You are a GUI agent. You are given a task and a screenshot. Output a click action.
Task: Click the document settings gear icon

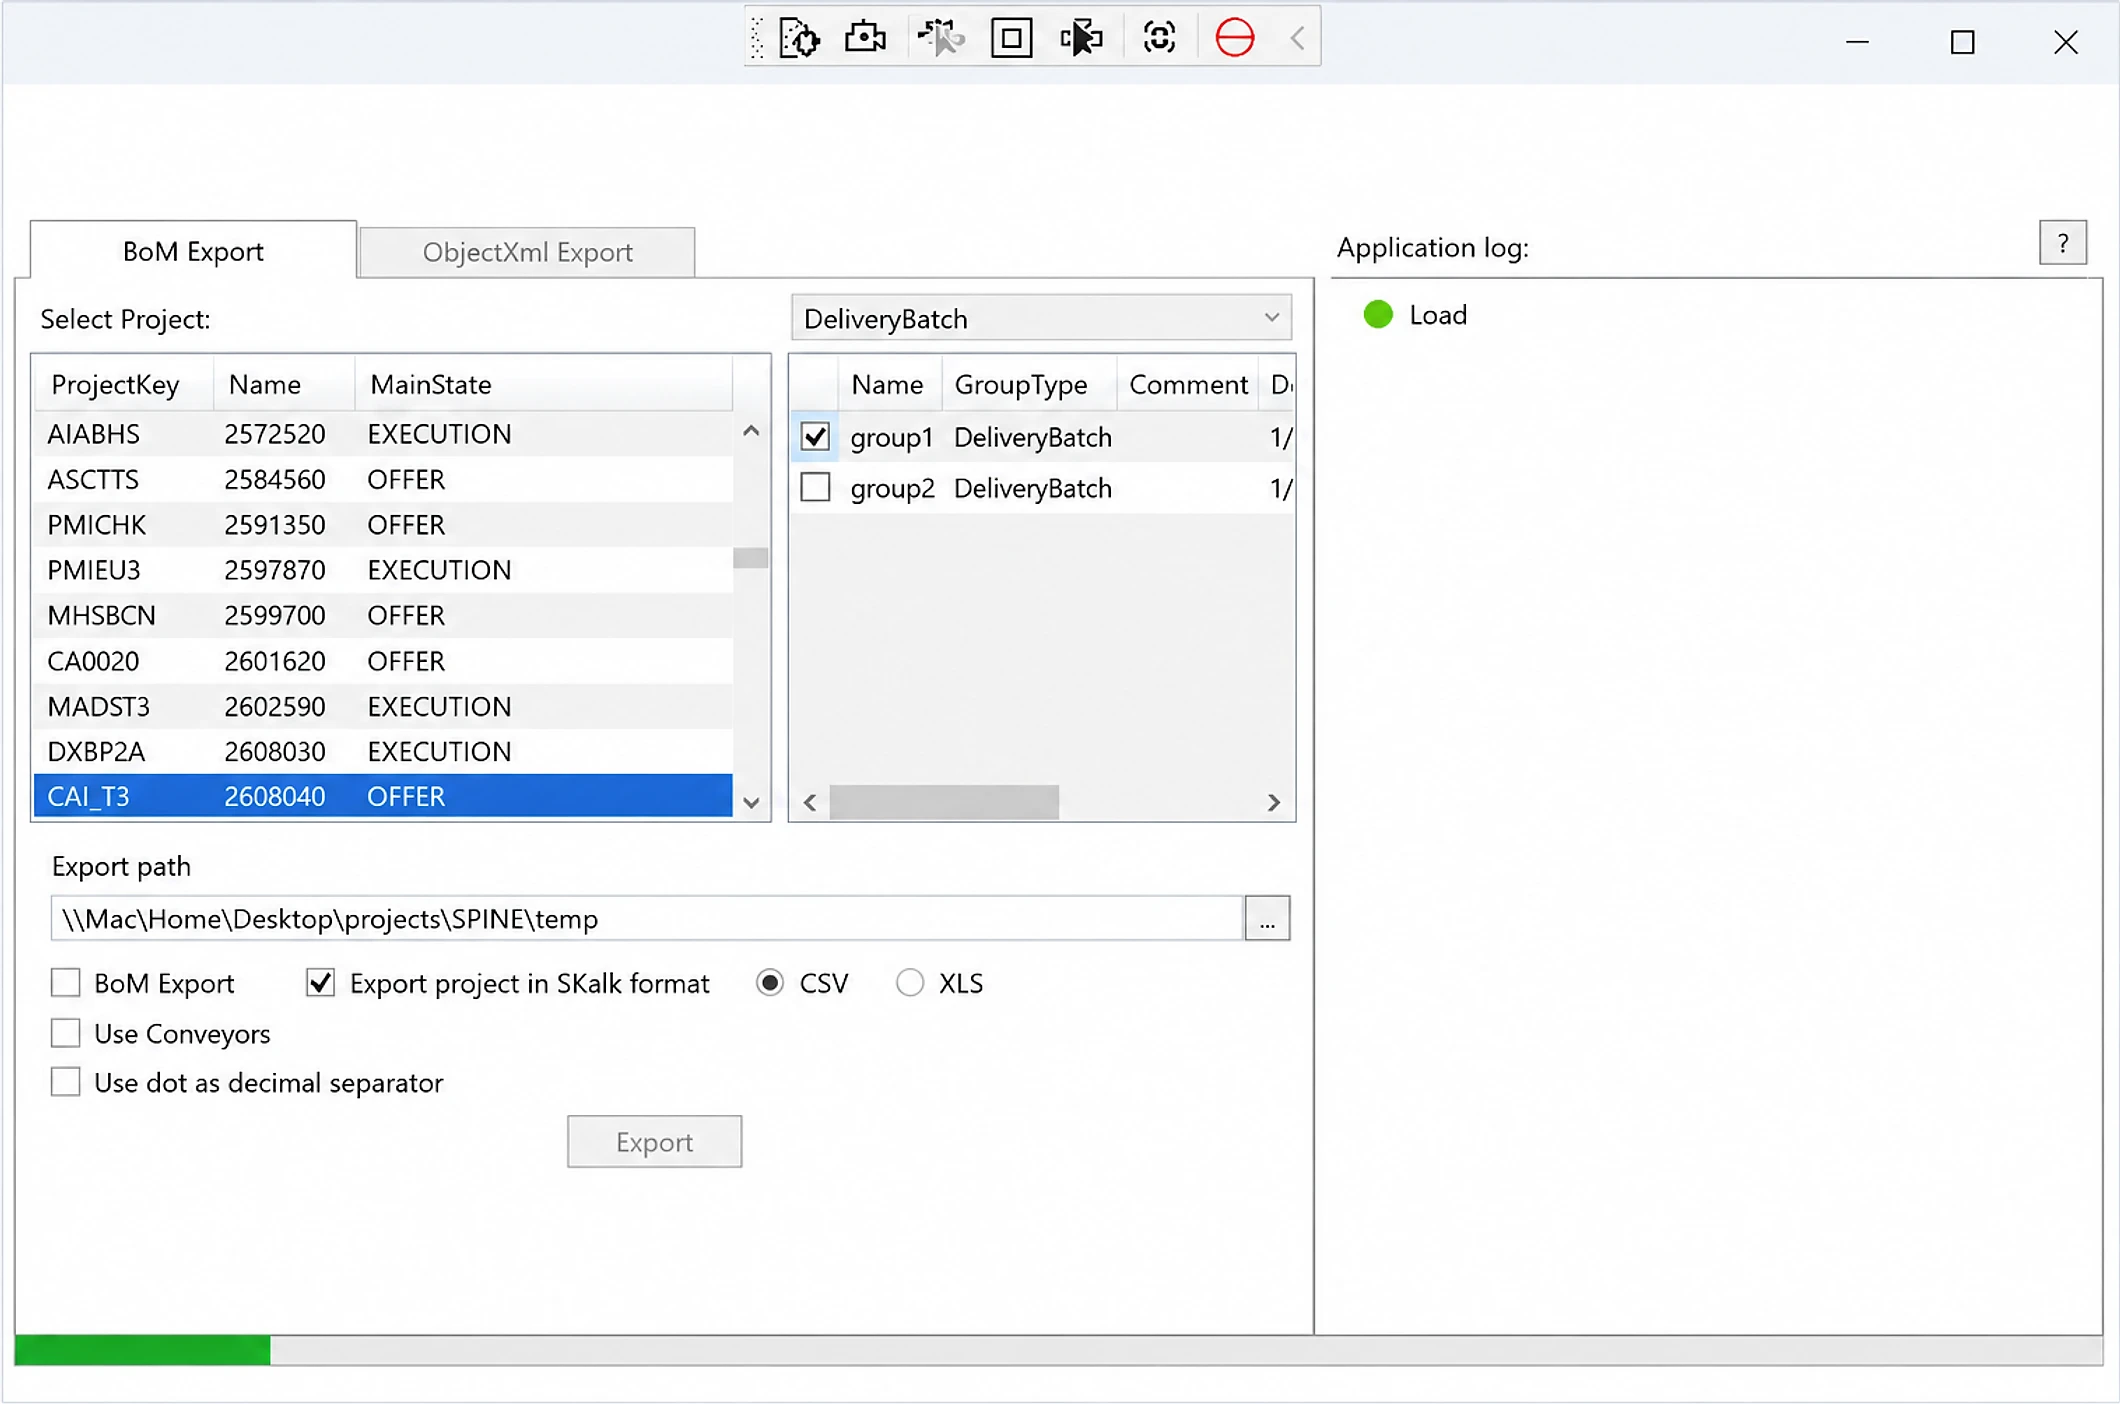click(799, 39)
